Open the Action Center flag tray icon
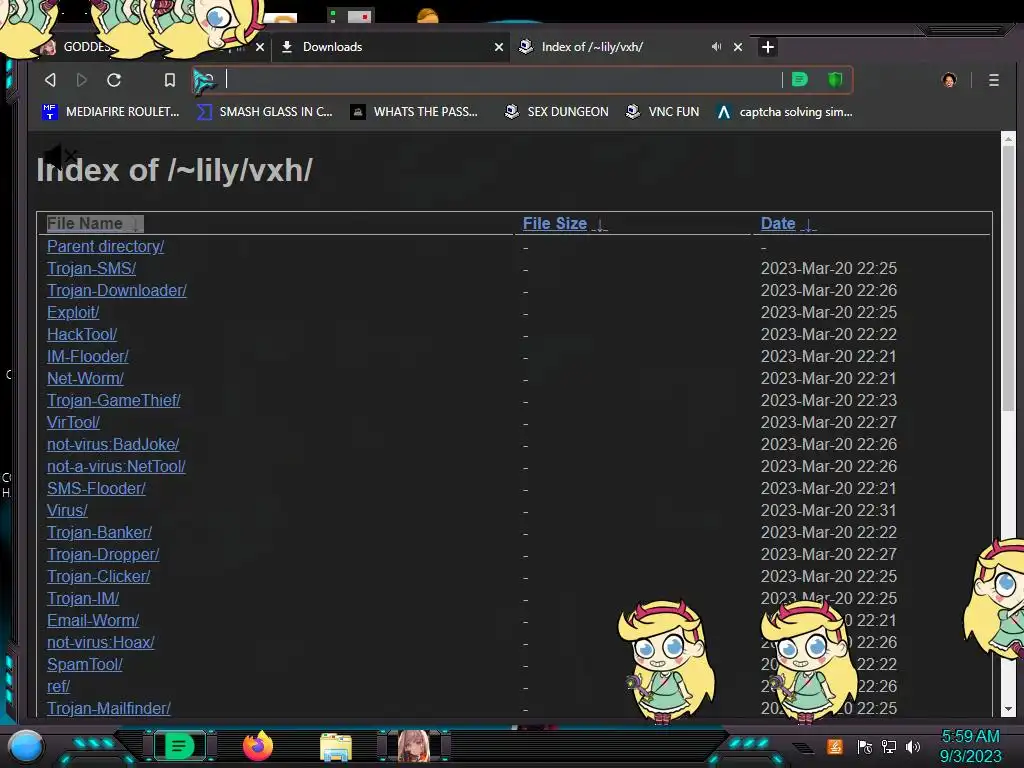This screenshot has height=768, width=1024. pos(864,747)
